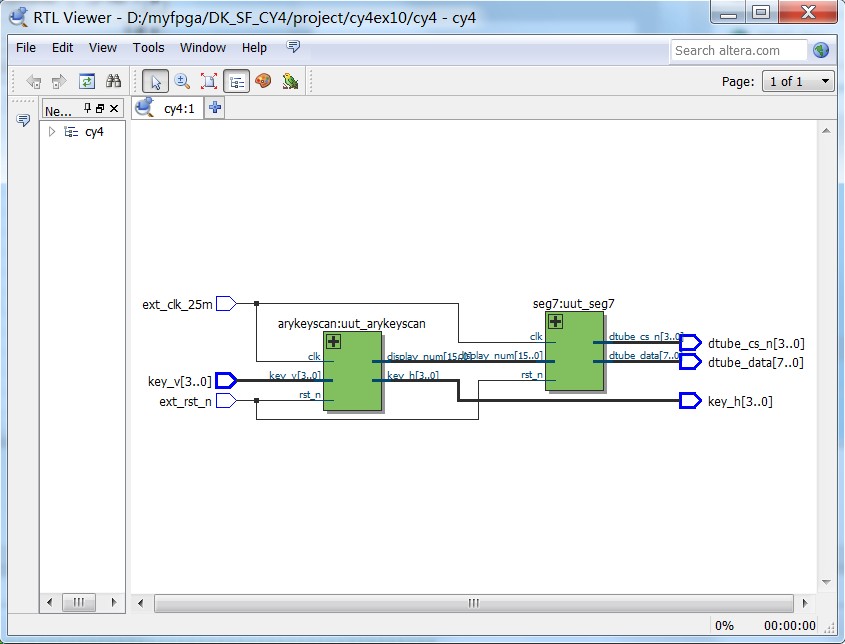
Task: Click the globe icon beside search box
Action: click(x=821, y=50)
